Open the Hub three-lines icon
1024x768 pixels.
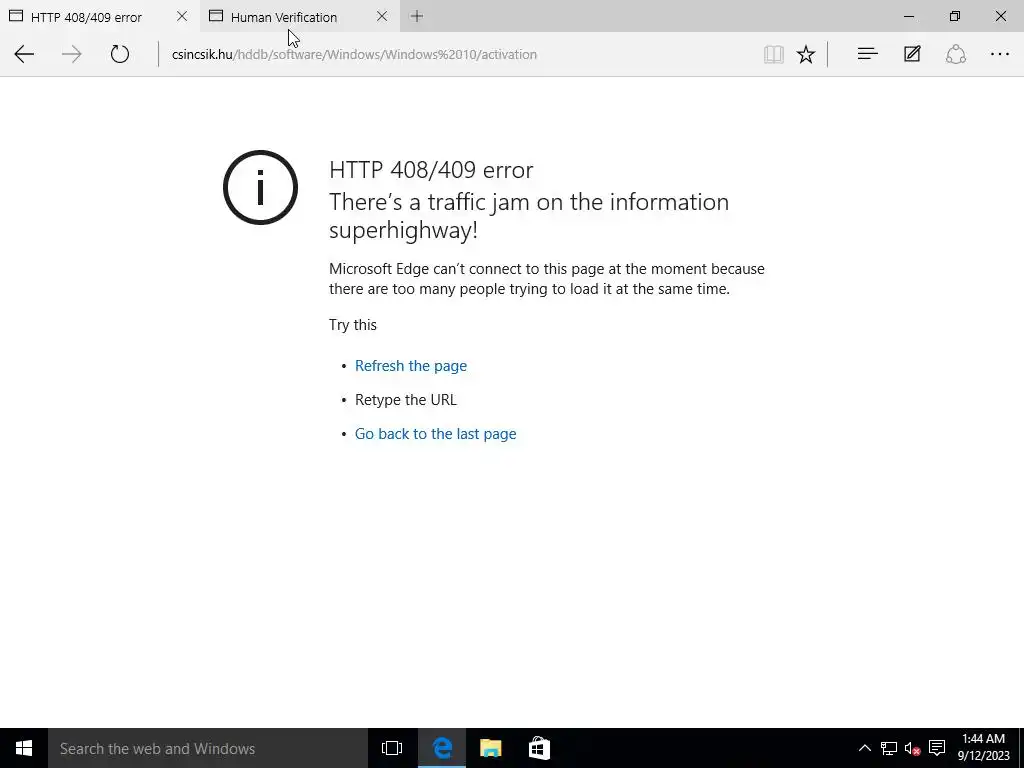click(x=867, y=54)
